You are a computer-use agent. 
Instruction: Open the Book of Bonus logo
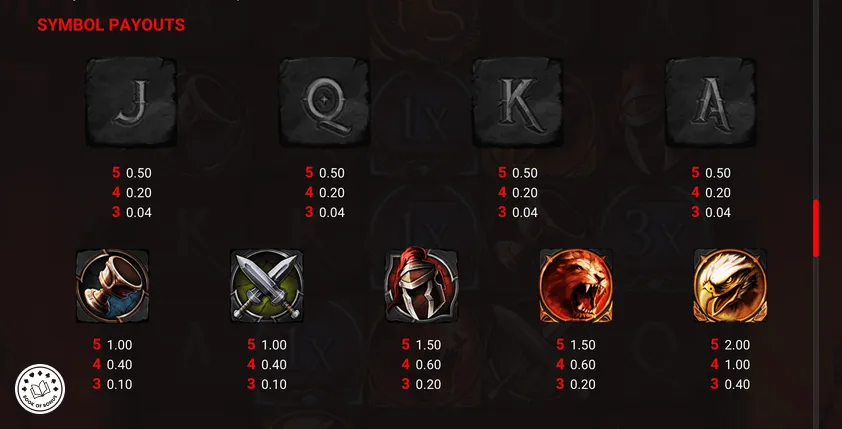[40, 389]
